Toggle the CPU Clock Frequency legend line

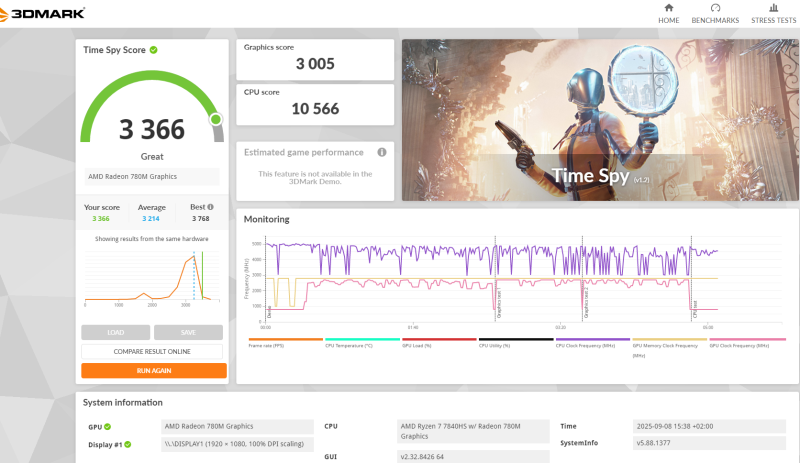(x=593, y=339)
